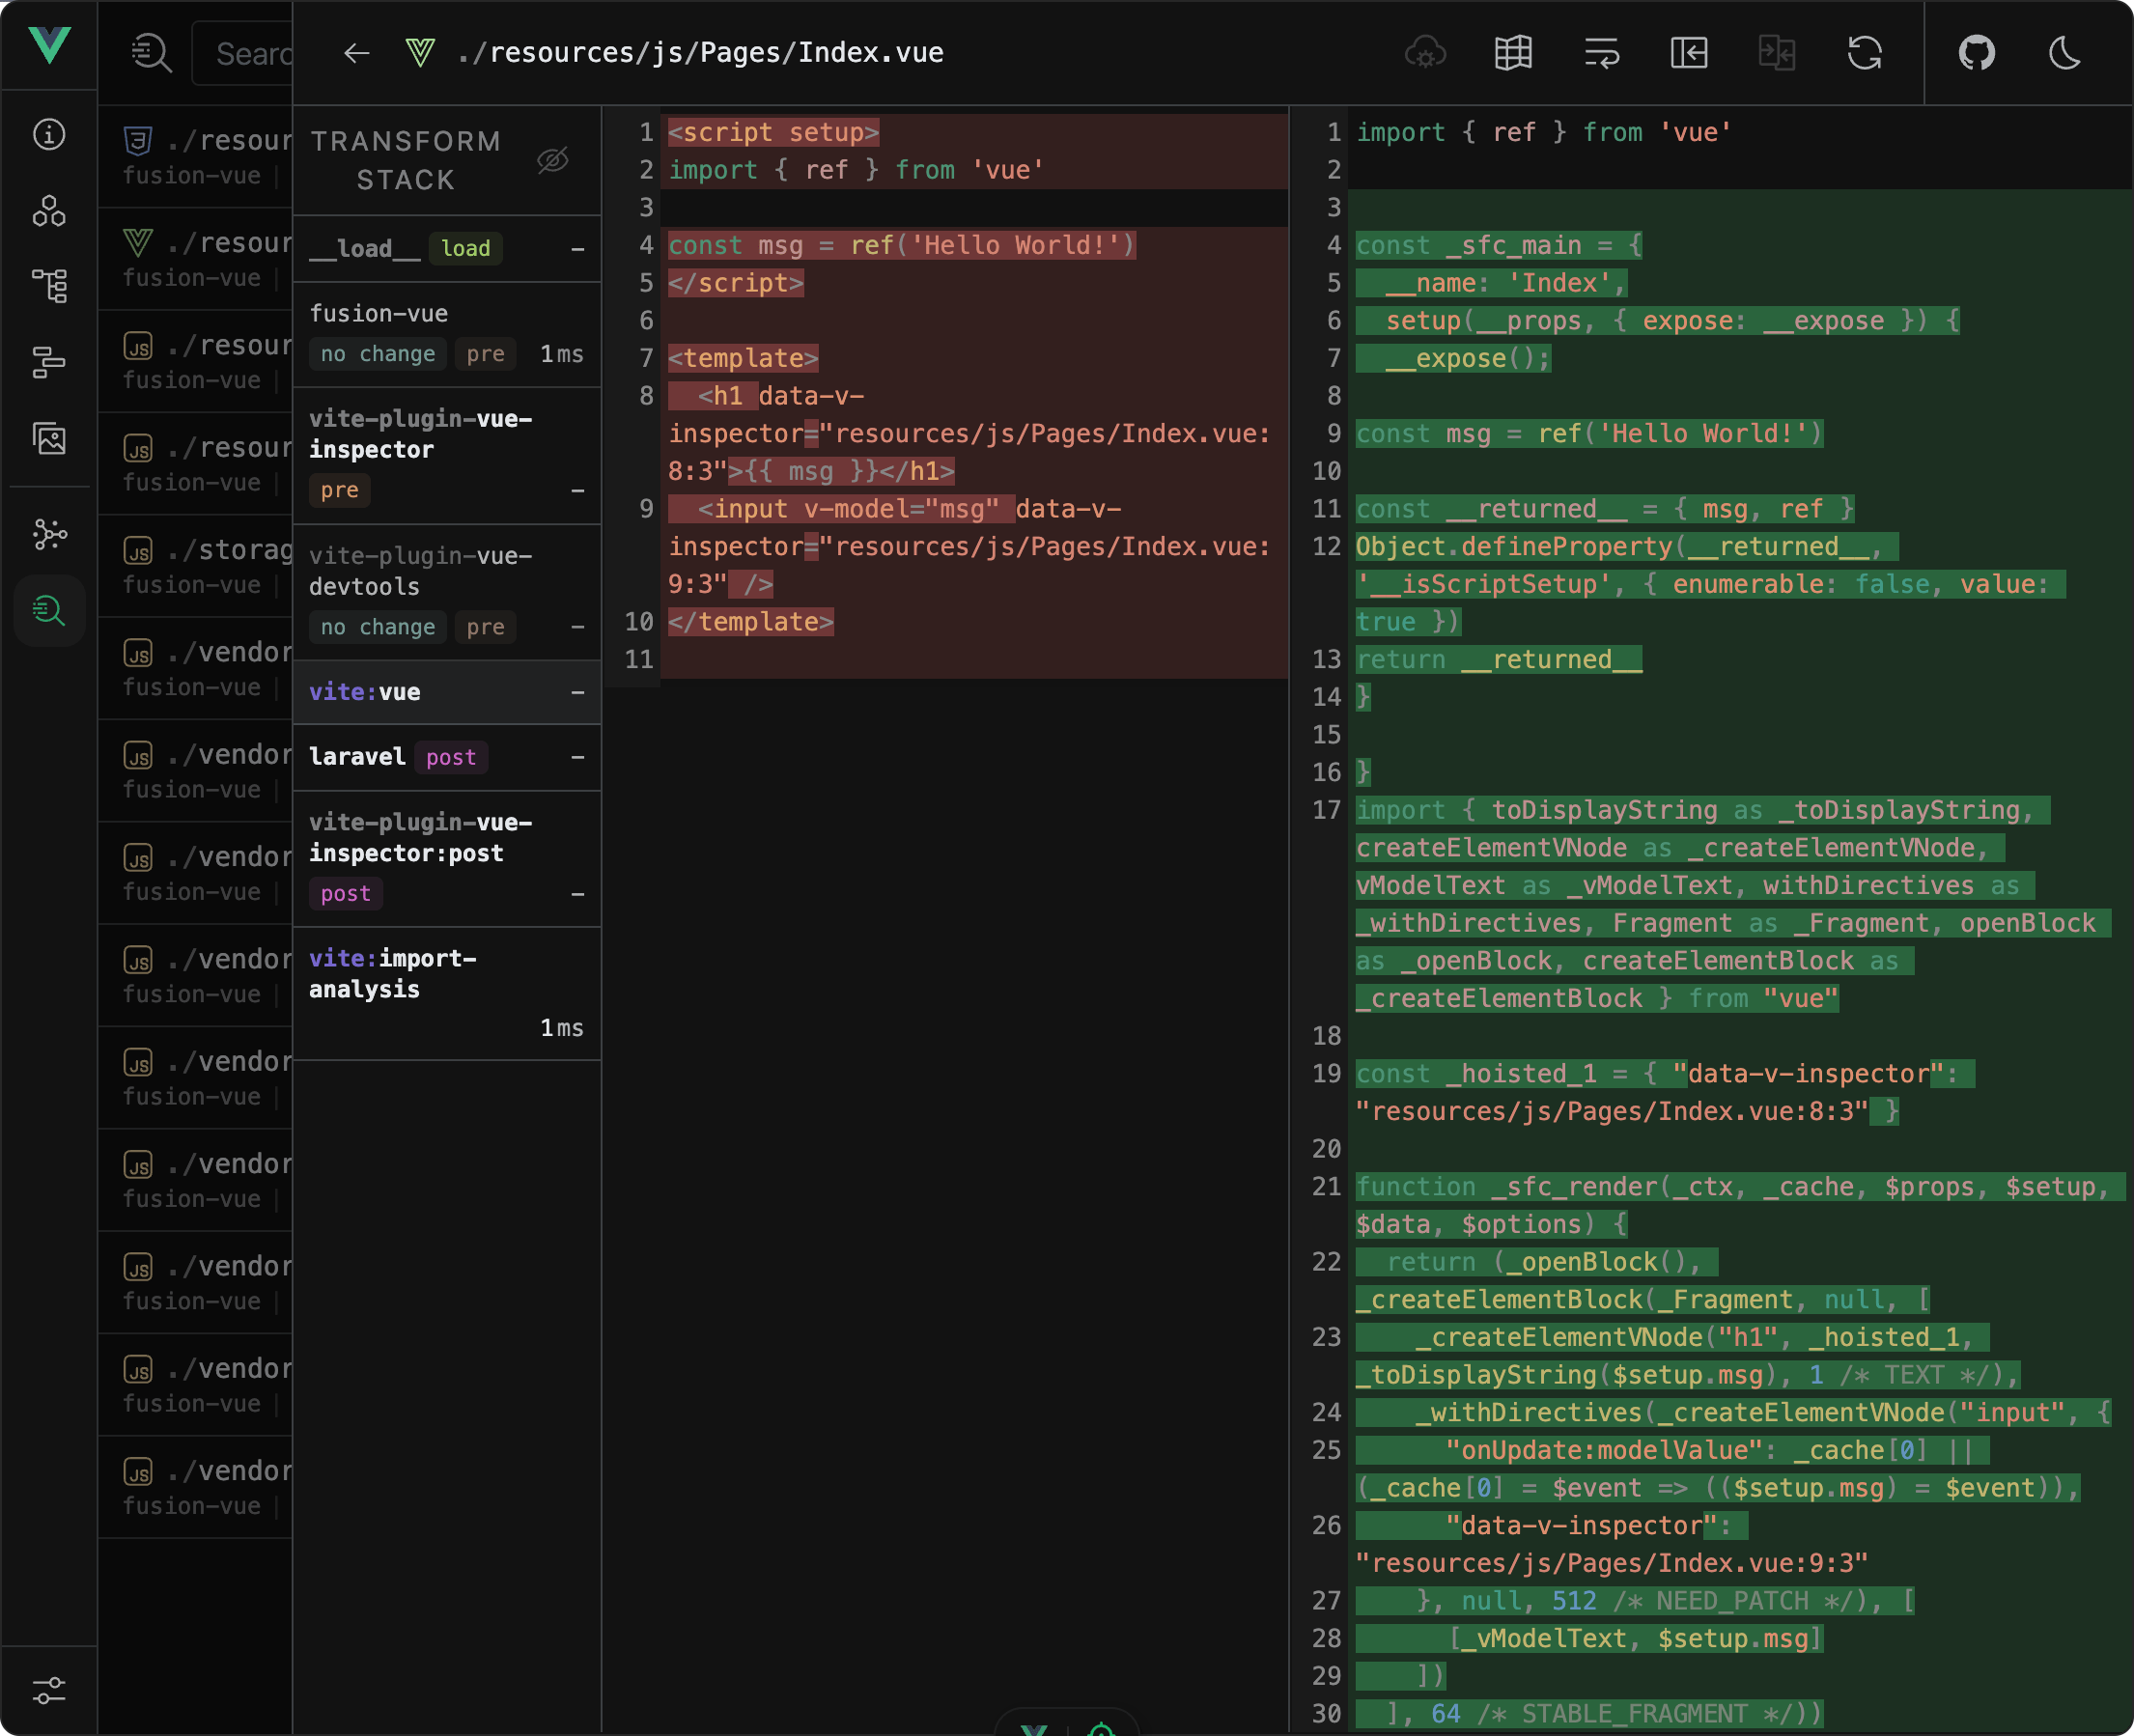
Task: Open the module graph view
Action: point(49,286)
